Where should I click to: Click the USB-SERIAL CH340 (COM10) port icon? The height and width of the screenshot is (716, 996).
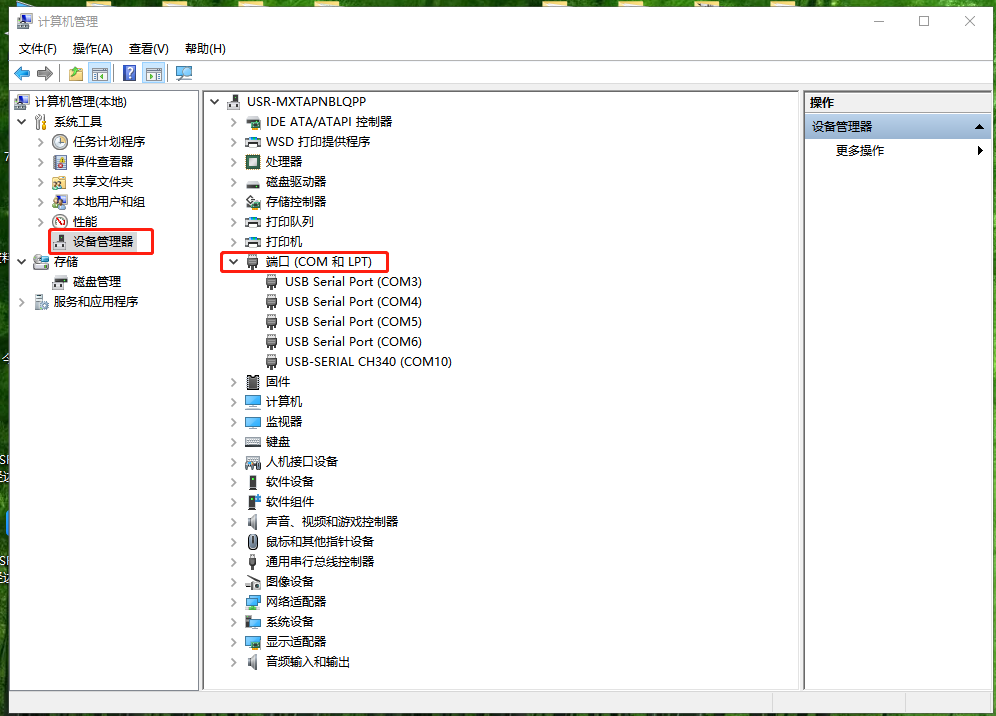(x=272, y=362)
